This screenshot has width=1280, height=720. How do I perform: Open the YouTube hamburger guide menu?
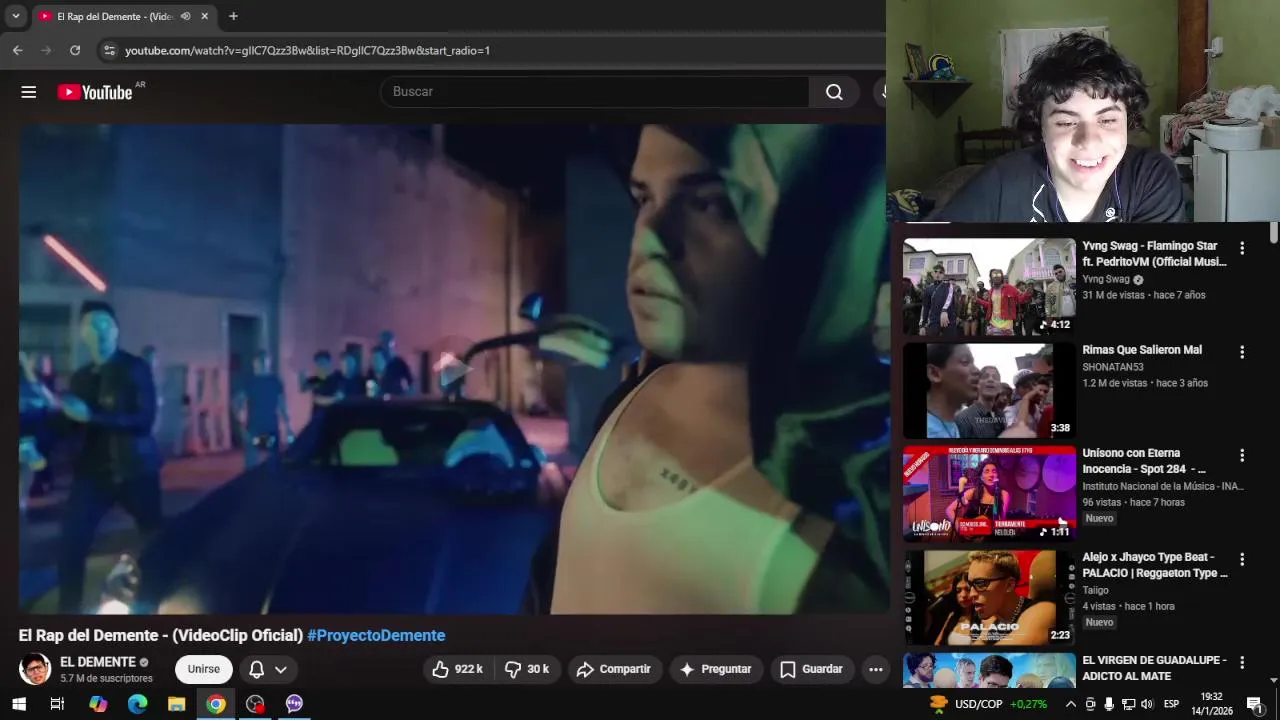28,92
